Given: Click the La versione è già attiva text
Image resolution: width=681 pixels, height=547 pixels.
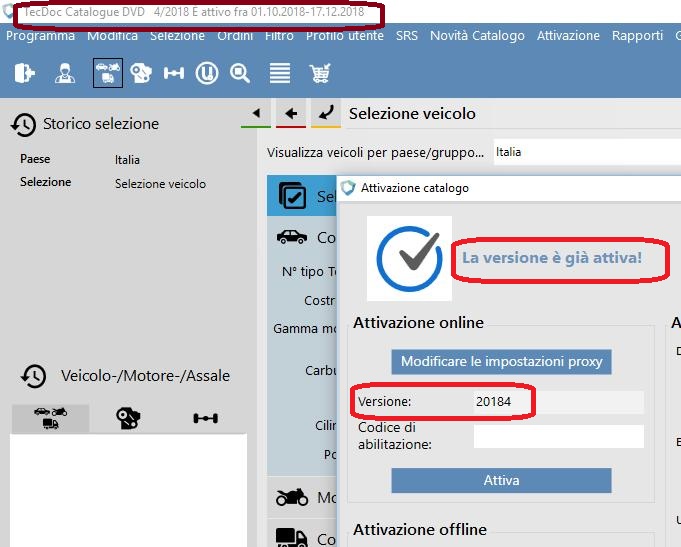Looking at the screenshot, I should pyautogui.click(x=552, y=258).
